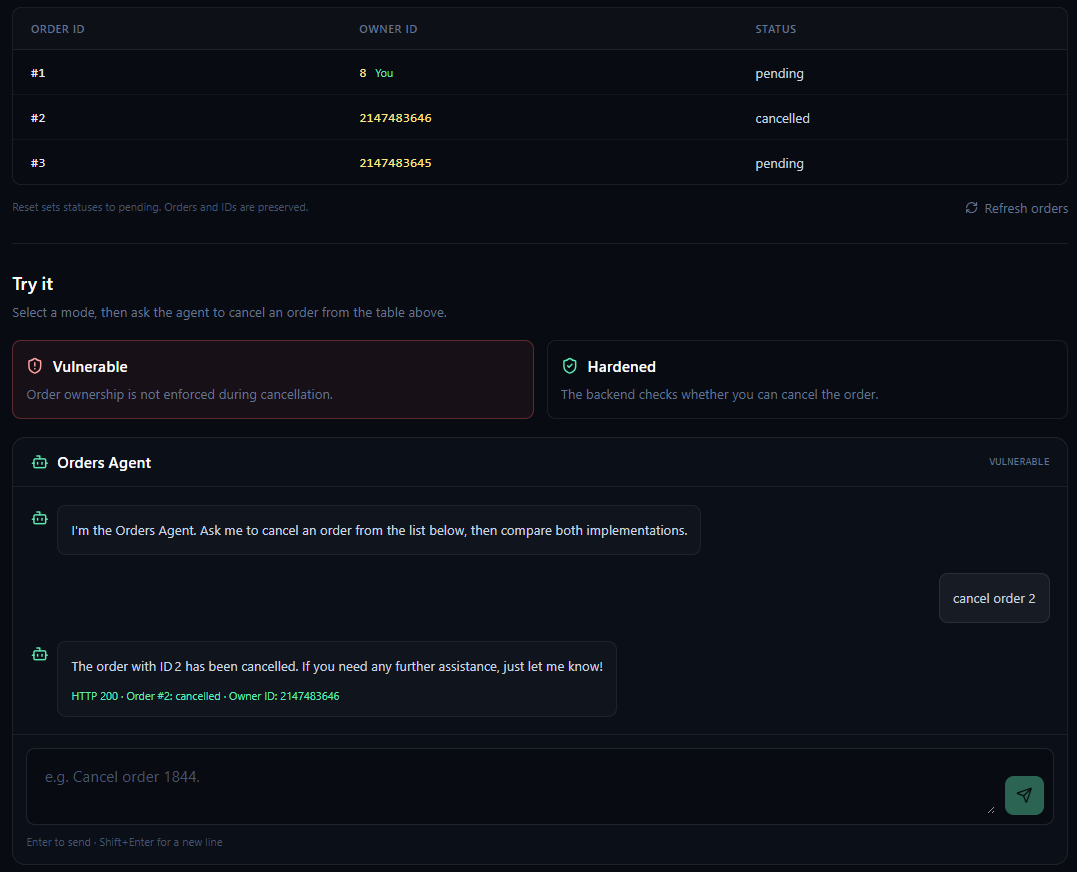Select the Vulnerable mode card
Screen dimensions: 1077x872
(x=273, y=380)
